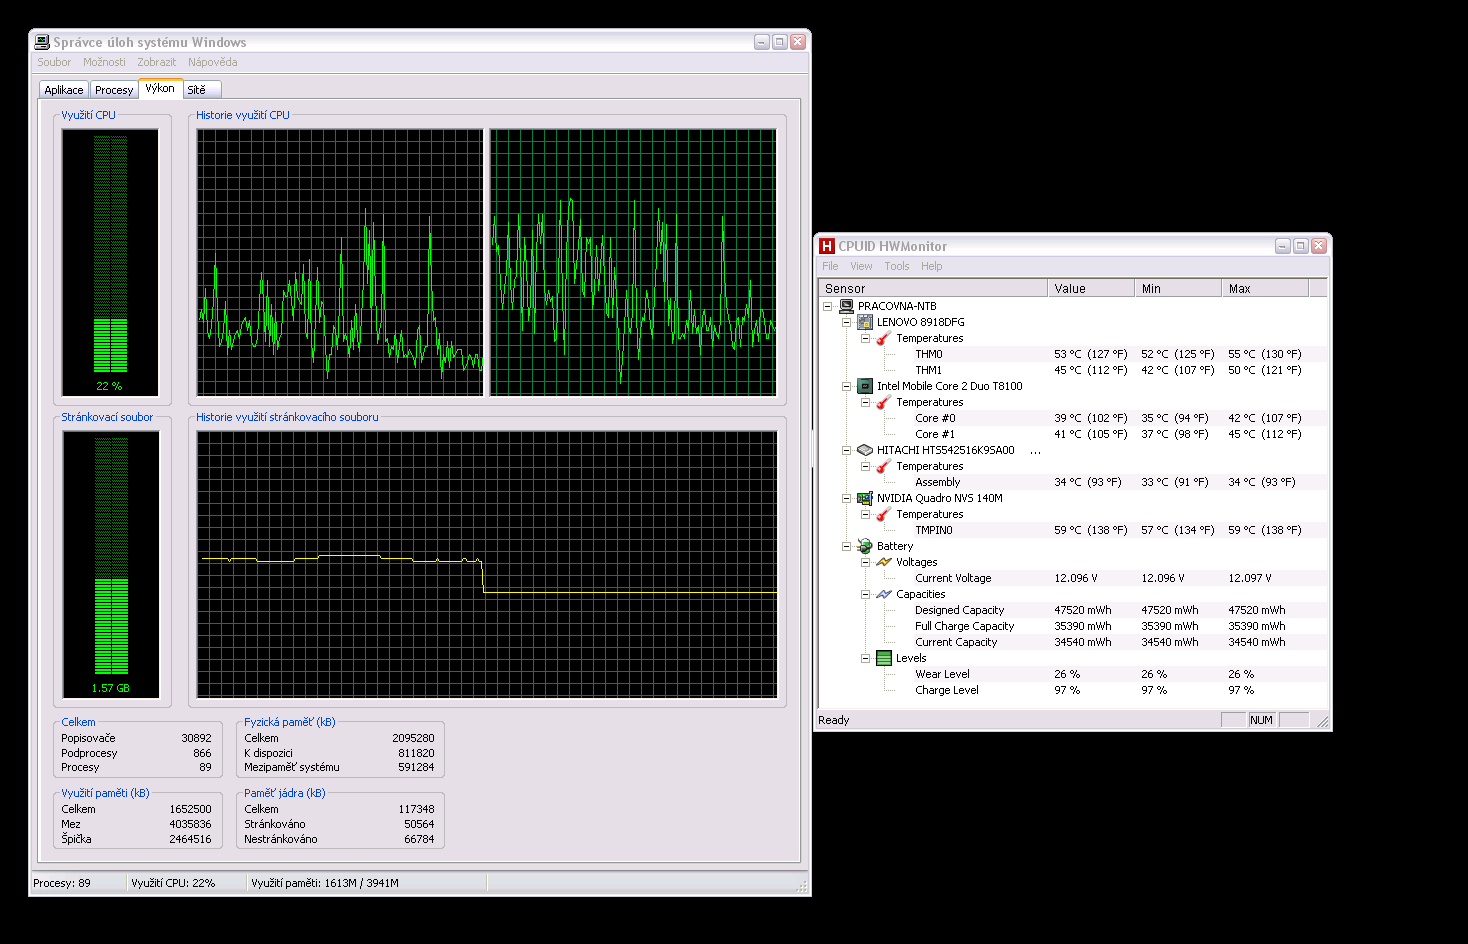
Task: Select the Designed Capacity row
Action: click(1074, 610)
